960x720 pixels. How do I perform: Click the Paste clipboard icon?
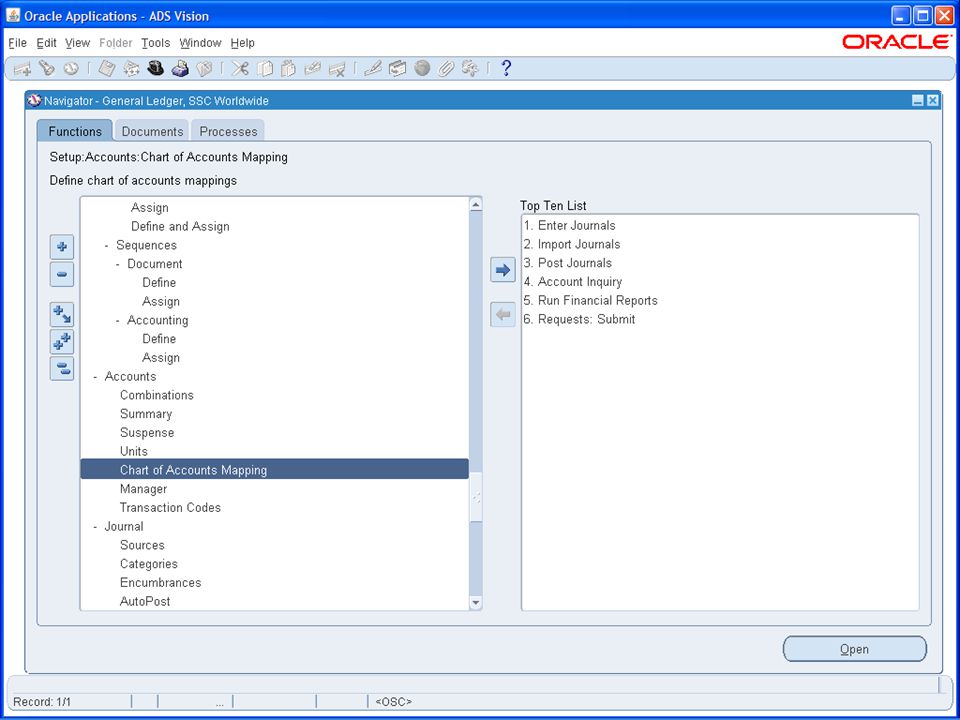(288, 69)
